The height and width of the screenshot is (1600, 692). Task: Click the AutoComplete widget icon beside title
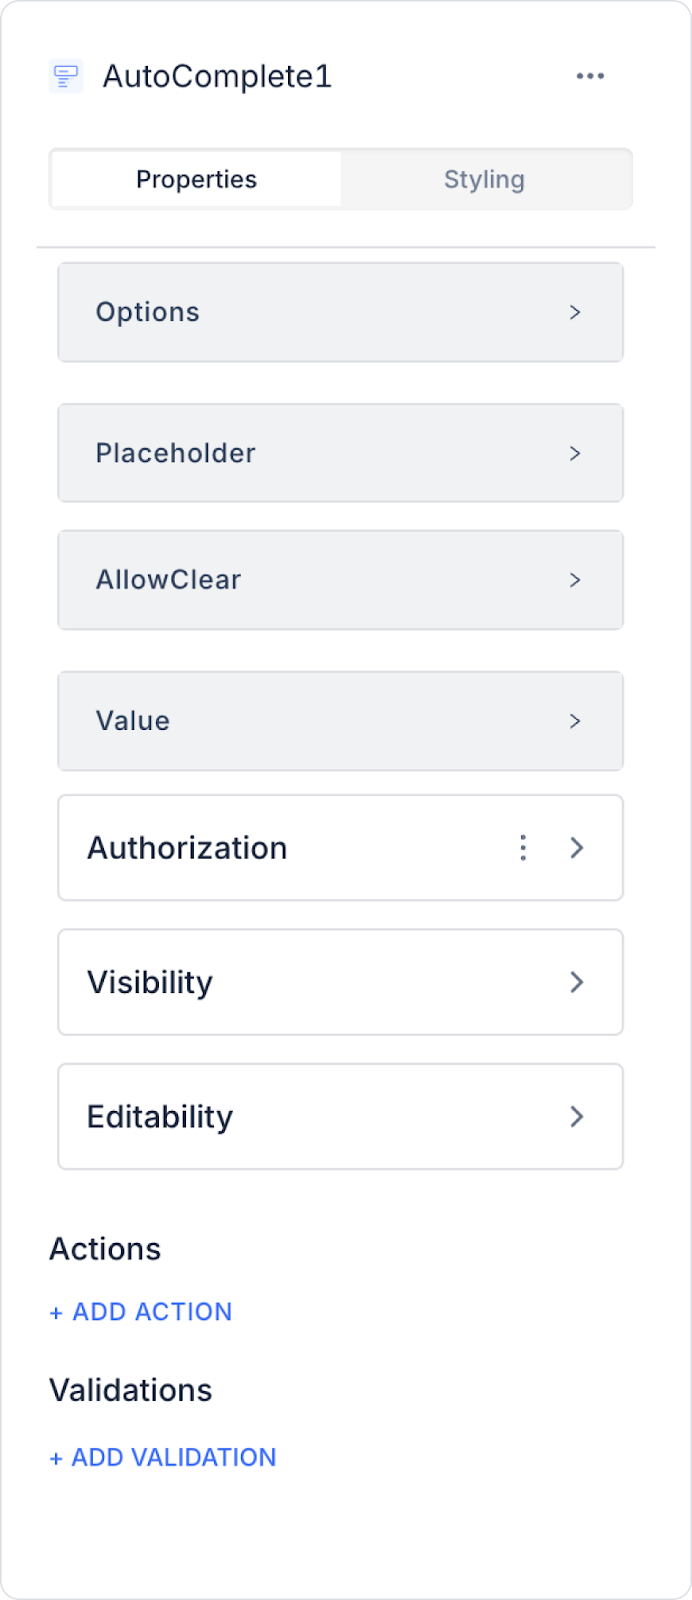[x=66, y=76]
